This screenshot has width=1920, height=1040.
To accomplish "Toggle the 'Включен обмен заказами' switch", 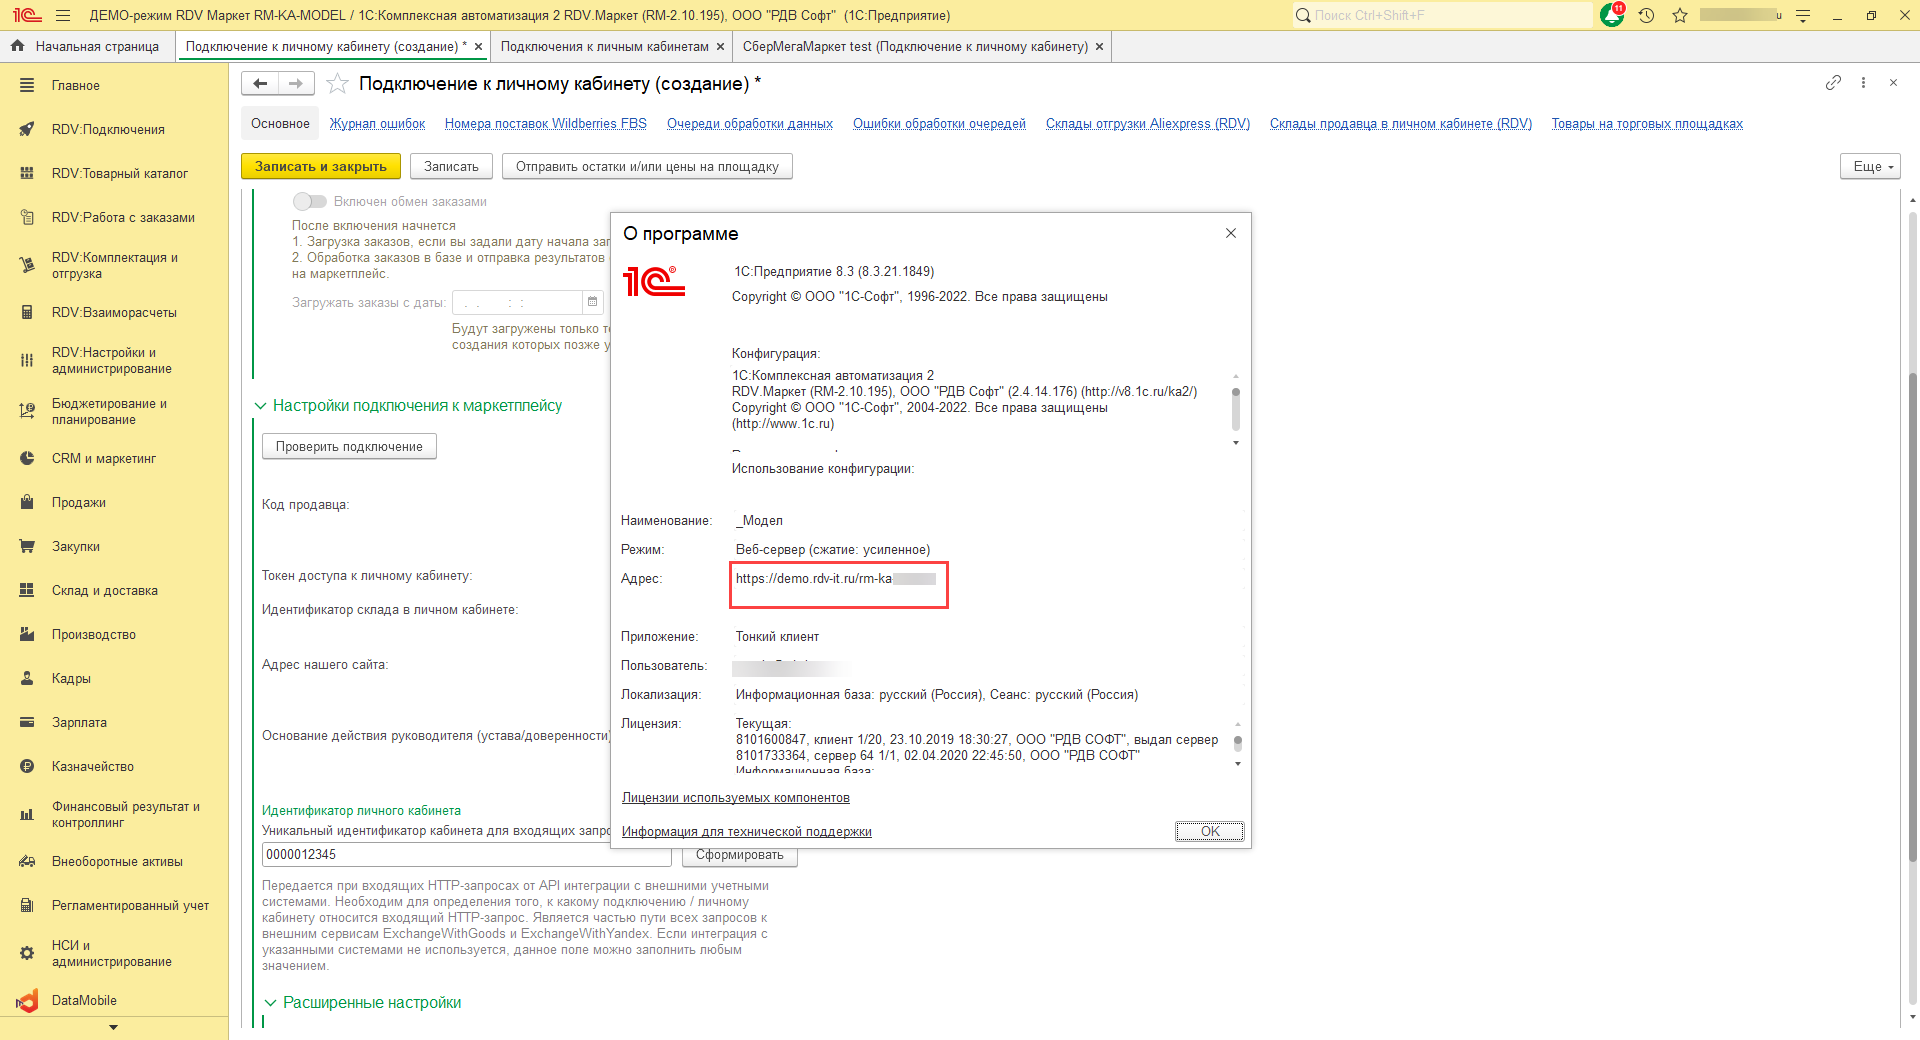I will (309, 201).
